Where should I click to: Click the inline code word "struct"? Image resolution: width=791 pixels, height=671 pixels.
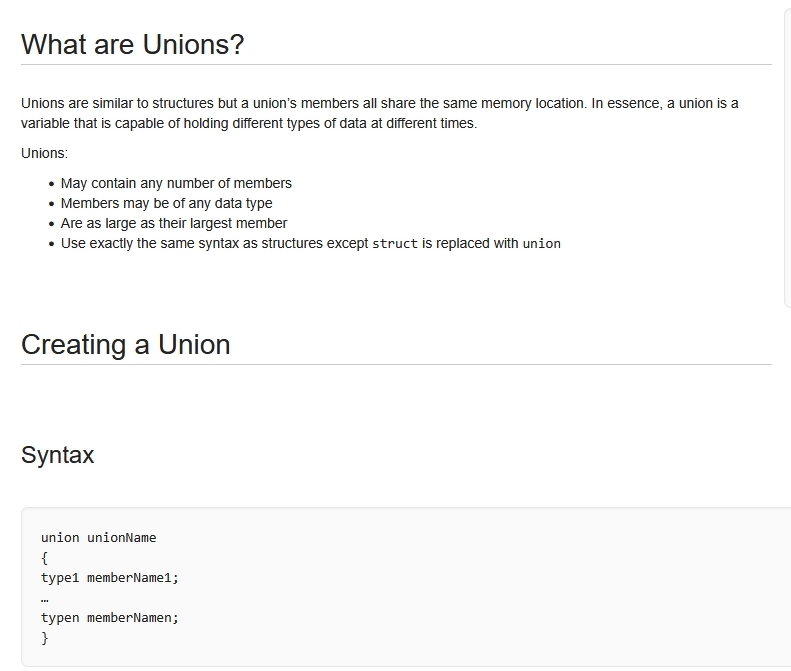[395, 244]
